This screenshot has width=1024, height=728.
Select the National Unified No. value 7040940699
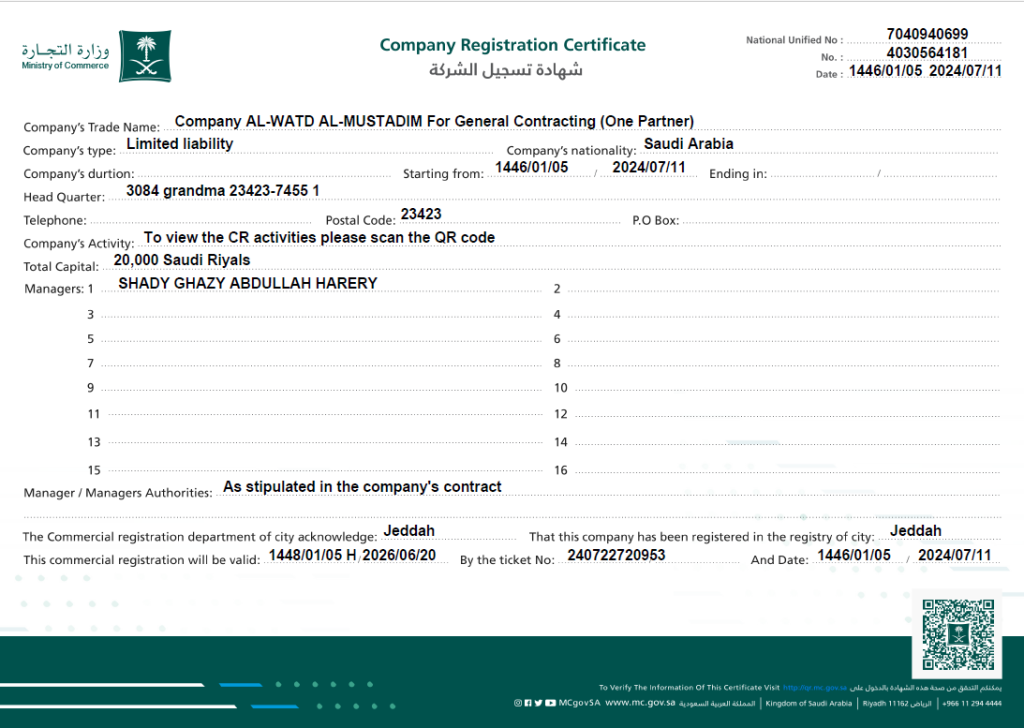[927, 35]
